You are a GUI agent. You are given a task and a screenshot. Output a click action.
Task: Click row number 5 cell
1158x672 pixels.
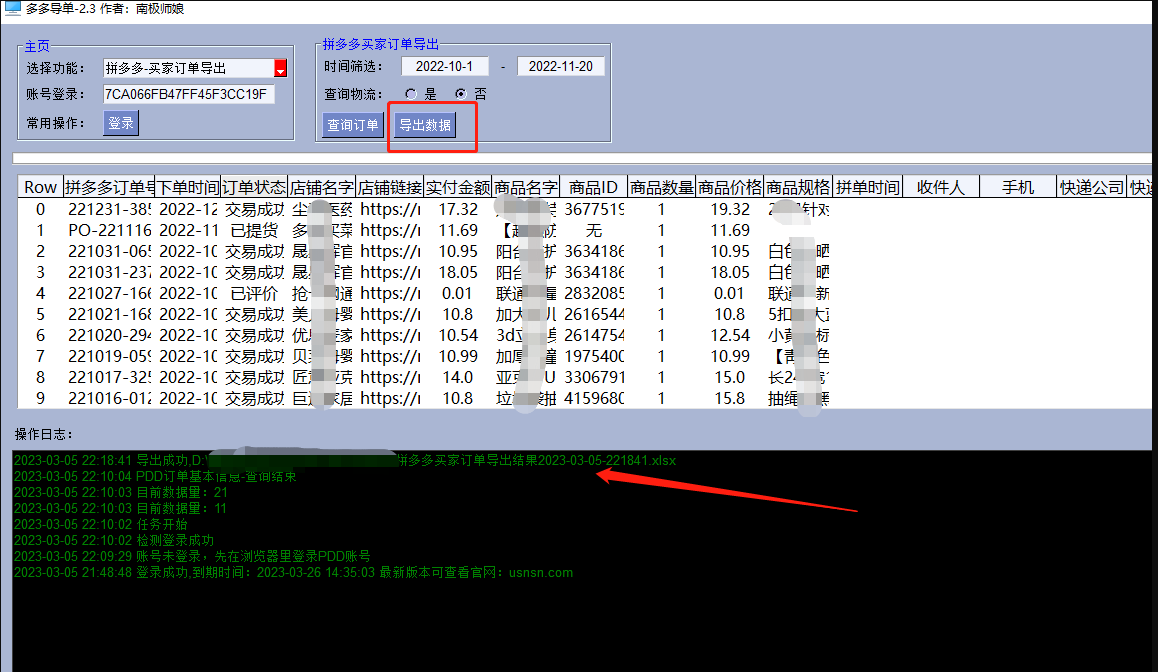point(40,315)
